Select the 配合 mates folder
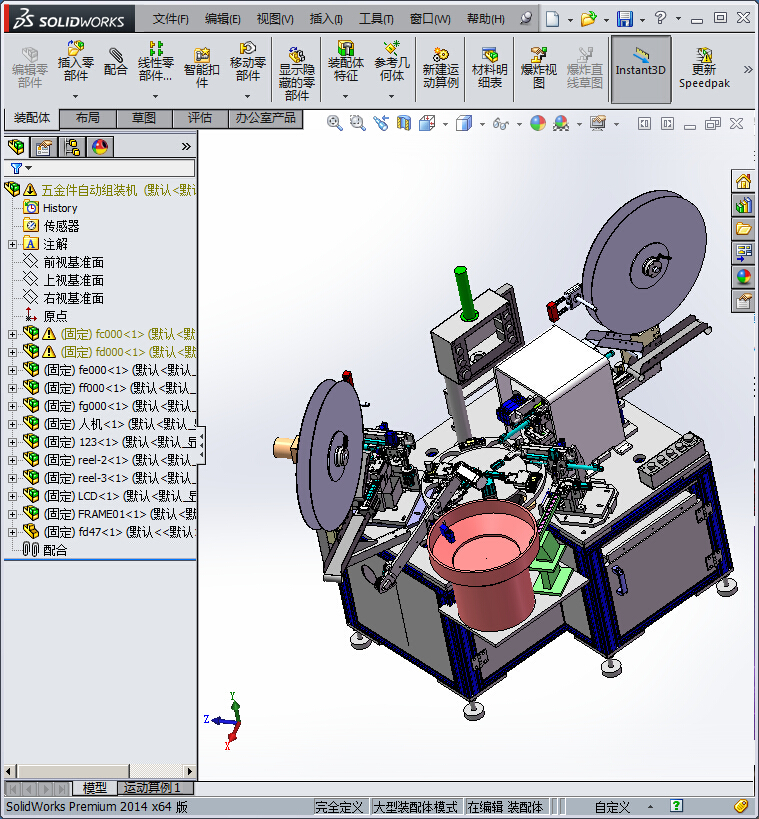This screenshot has height=819, width=759. point(55,550)
